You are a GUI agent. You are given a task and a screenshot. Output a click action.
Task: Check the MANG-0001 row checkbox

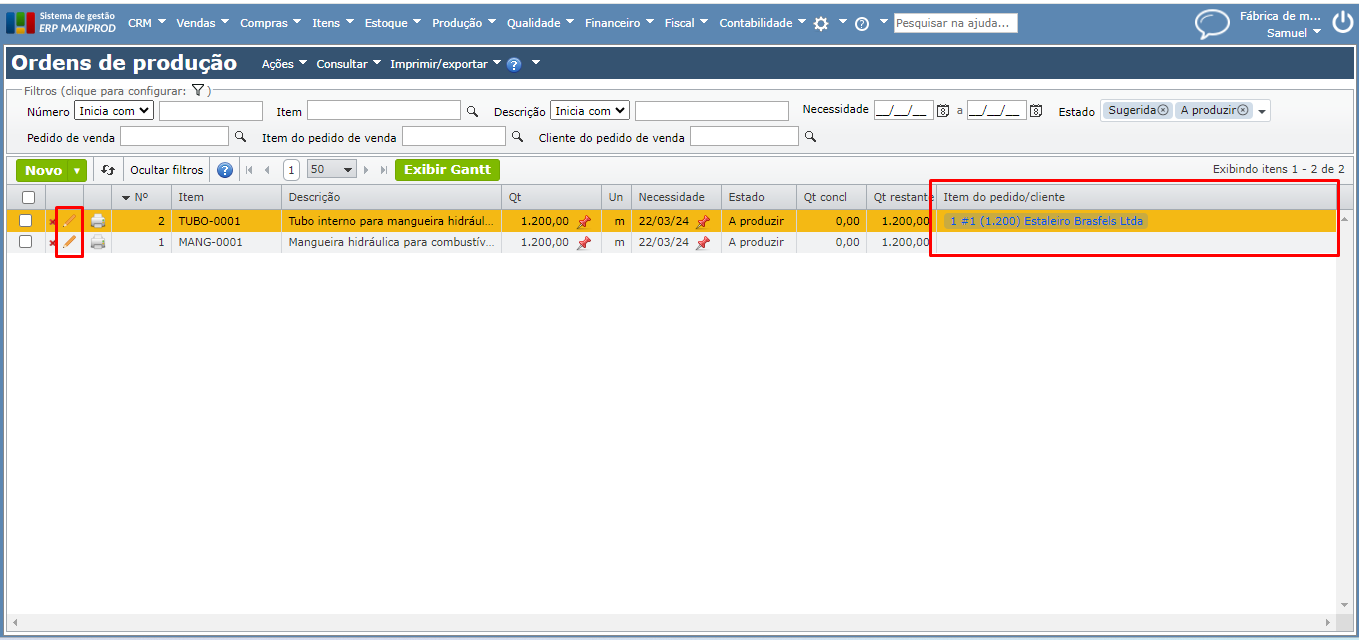(x=26, y=242)
